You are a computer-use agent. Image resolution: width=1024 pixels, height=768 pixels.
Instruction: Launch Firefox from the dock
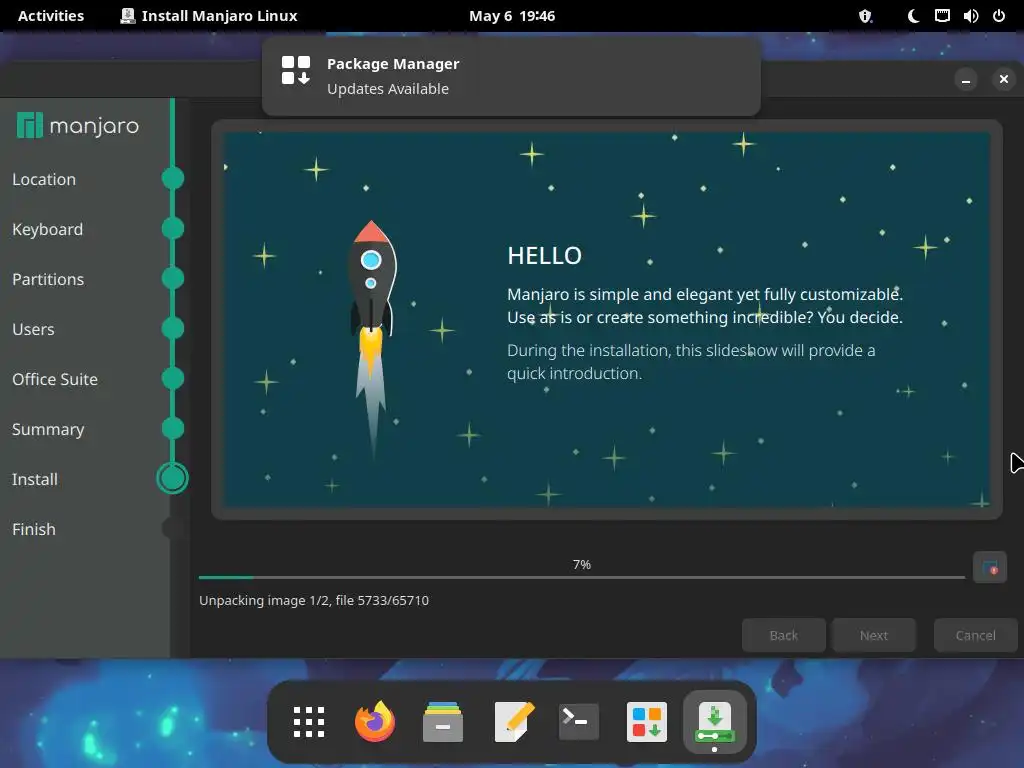(375, 722)
